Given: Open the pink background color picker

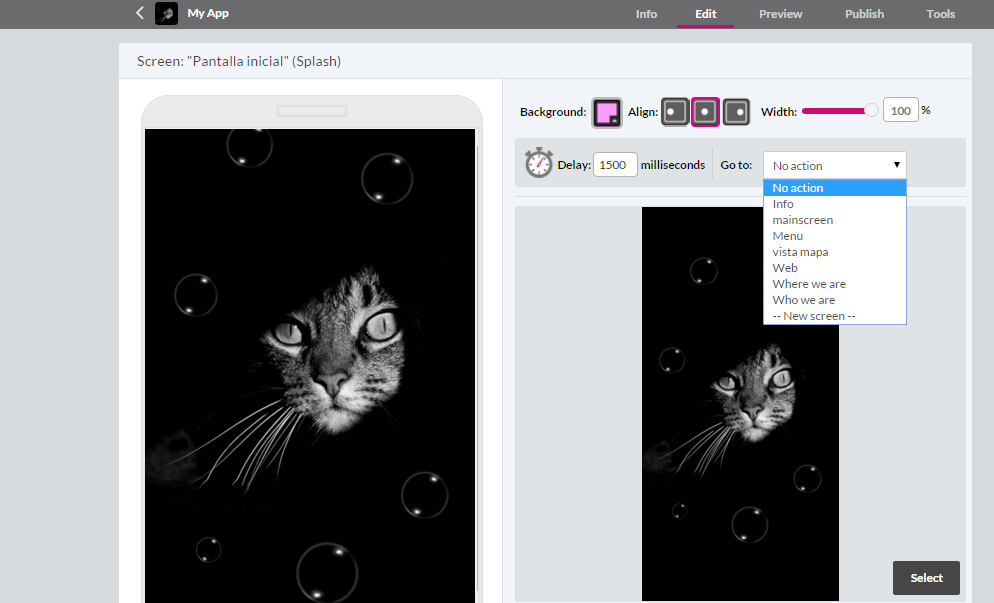Looking at the screenshot, I should [607, 113].
